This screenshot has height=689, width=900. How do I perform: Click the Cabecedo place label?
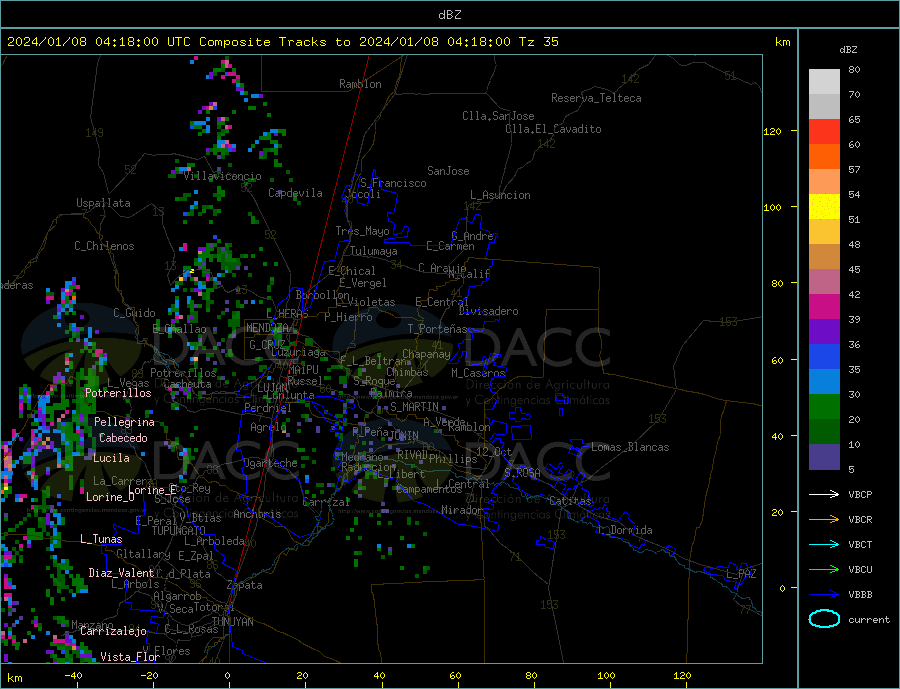(123, 438)
